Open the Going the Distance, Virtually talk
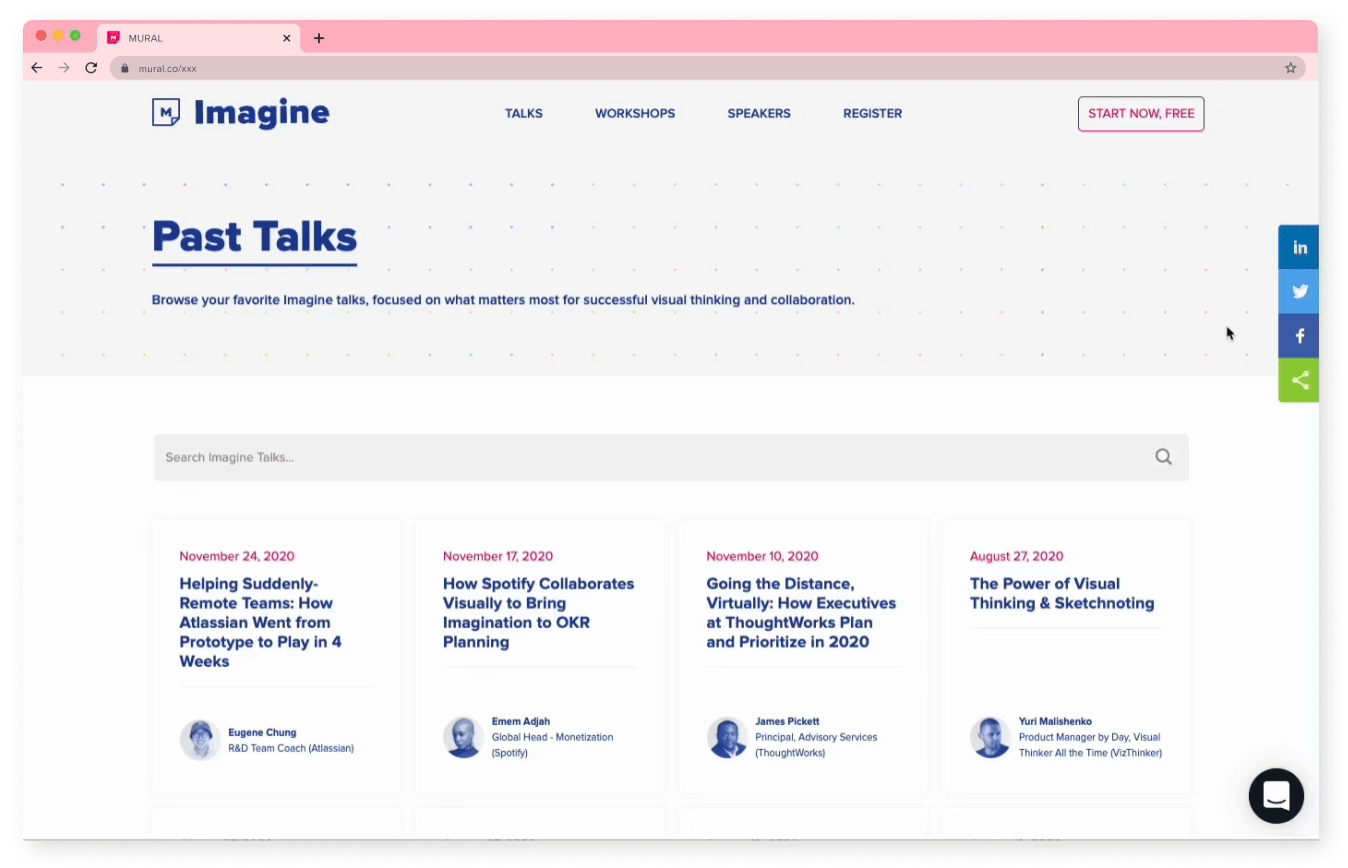The width and height of the screenshot is (1348, 868). 801,612
